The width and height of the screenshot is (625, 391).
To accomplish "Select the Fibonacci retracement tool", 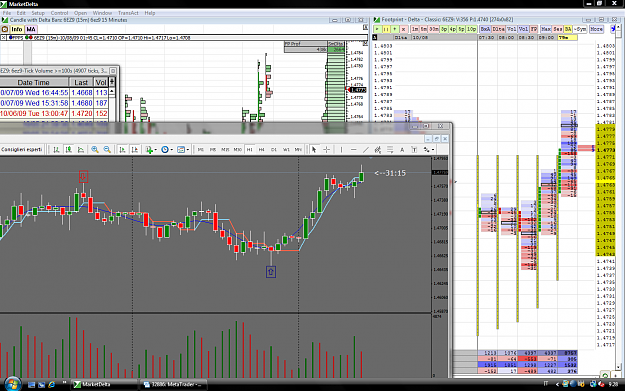I will (390, 149).
